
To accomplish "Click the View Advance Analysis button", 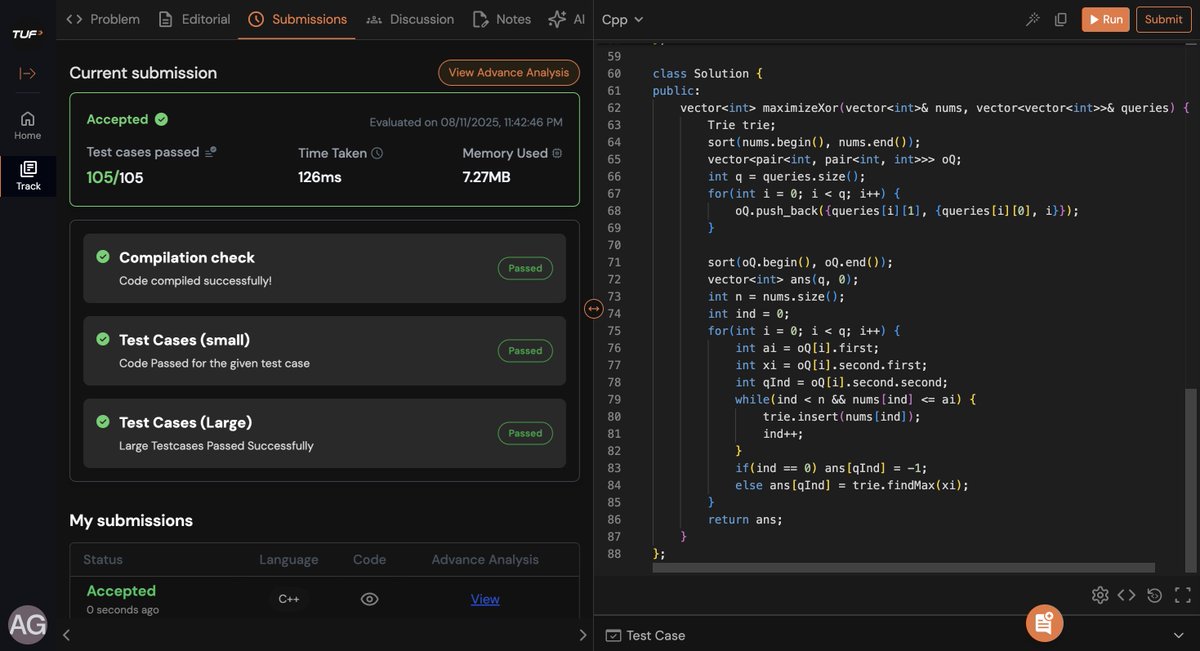I will [x=509, y=72].
